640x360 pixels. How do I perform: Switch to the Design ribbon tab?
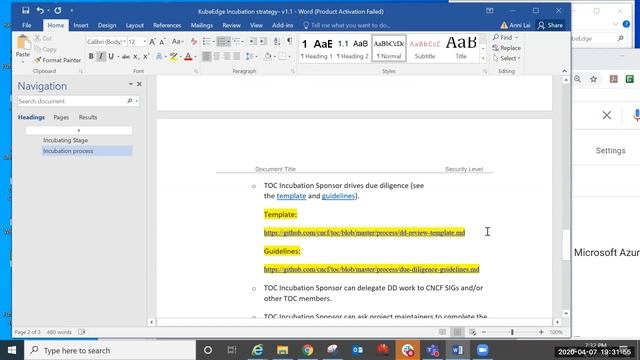pyautogui.click(x=107, y=25)
